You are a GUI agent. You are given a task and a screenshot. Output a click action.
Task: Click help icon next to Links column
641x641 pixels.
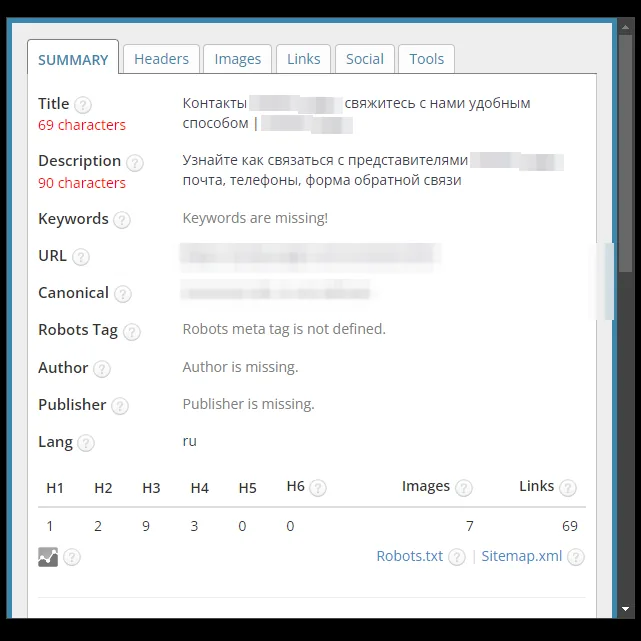[x=568, y=488]
